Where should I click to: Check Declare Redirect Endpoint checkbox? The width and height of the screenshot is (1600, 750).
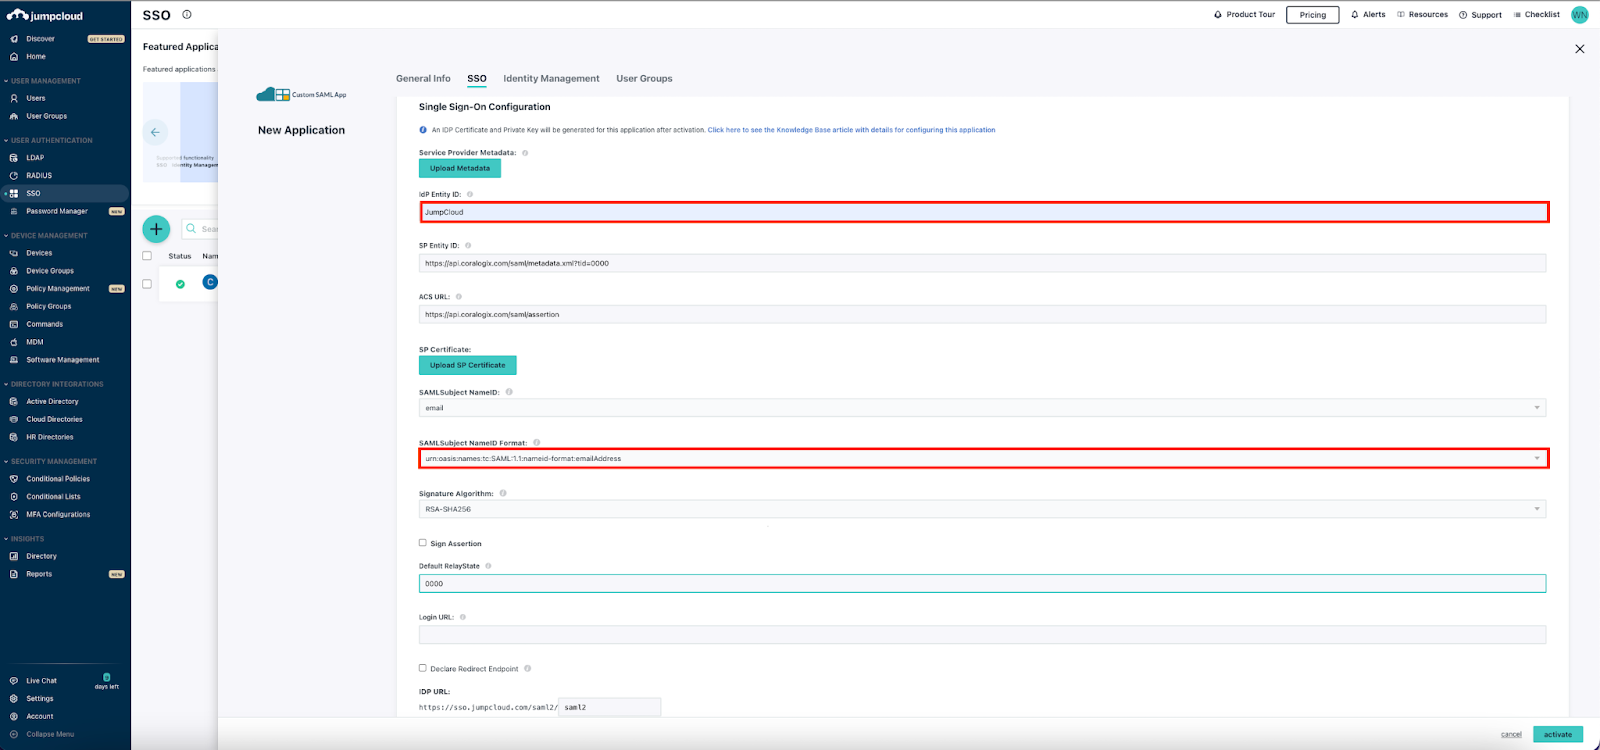pos(423,668)
